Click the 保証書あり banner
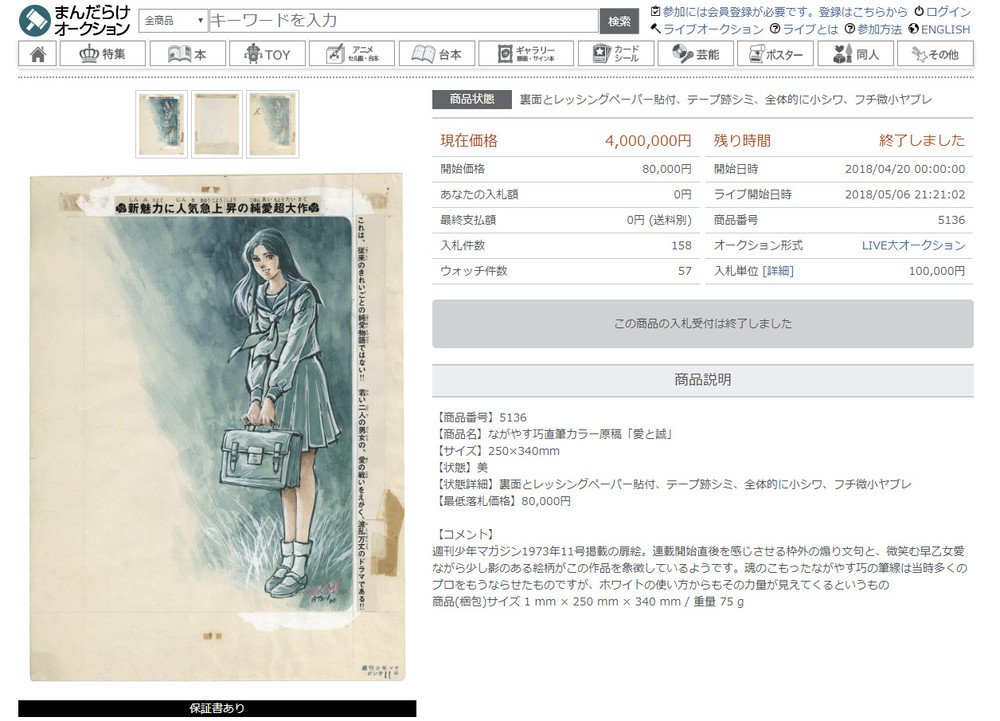The image size is (1000, 721). pyautogui.click(x=217, y=708)
